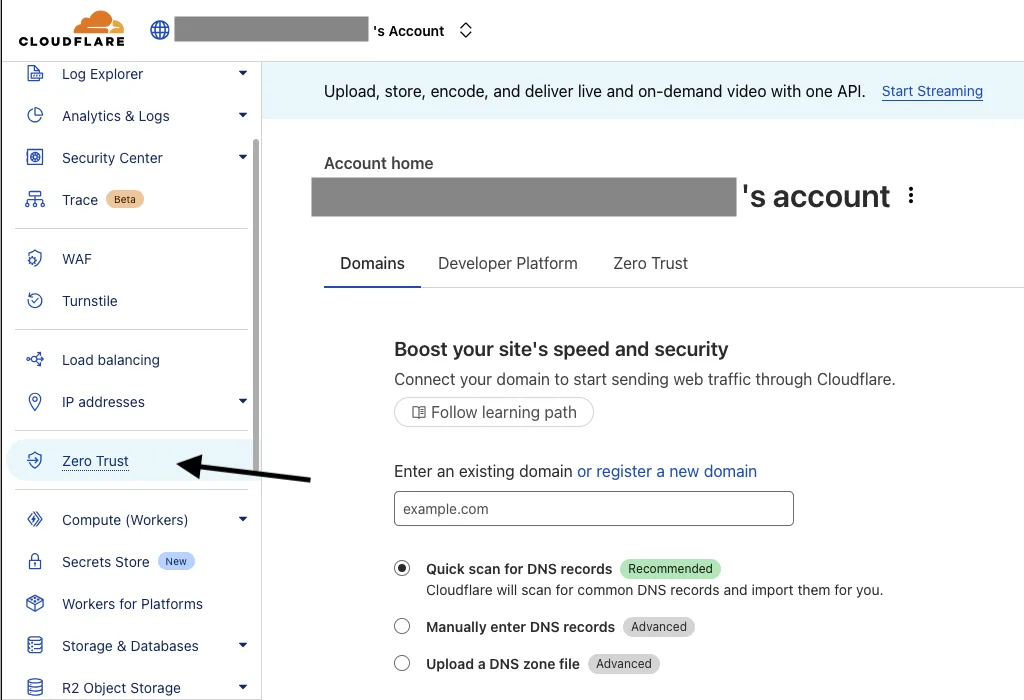Open Trace in the sidebar
1024x700 pixels.
80,200
